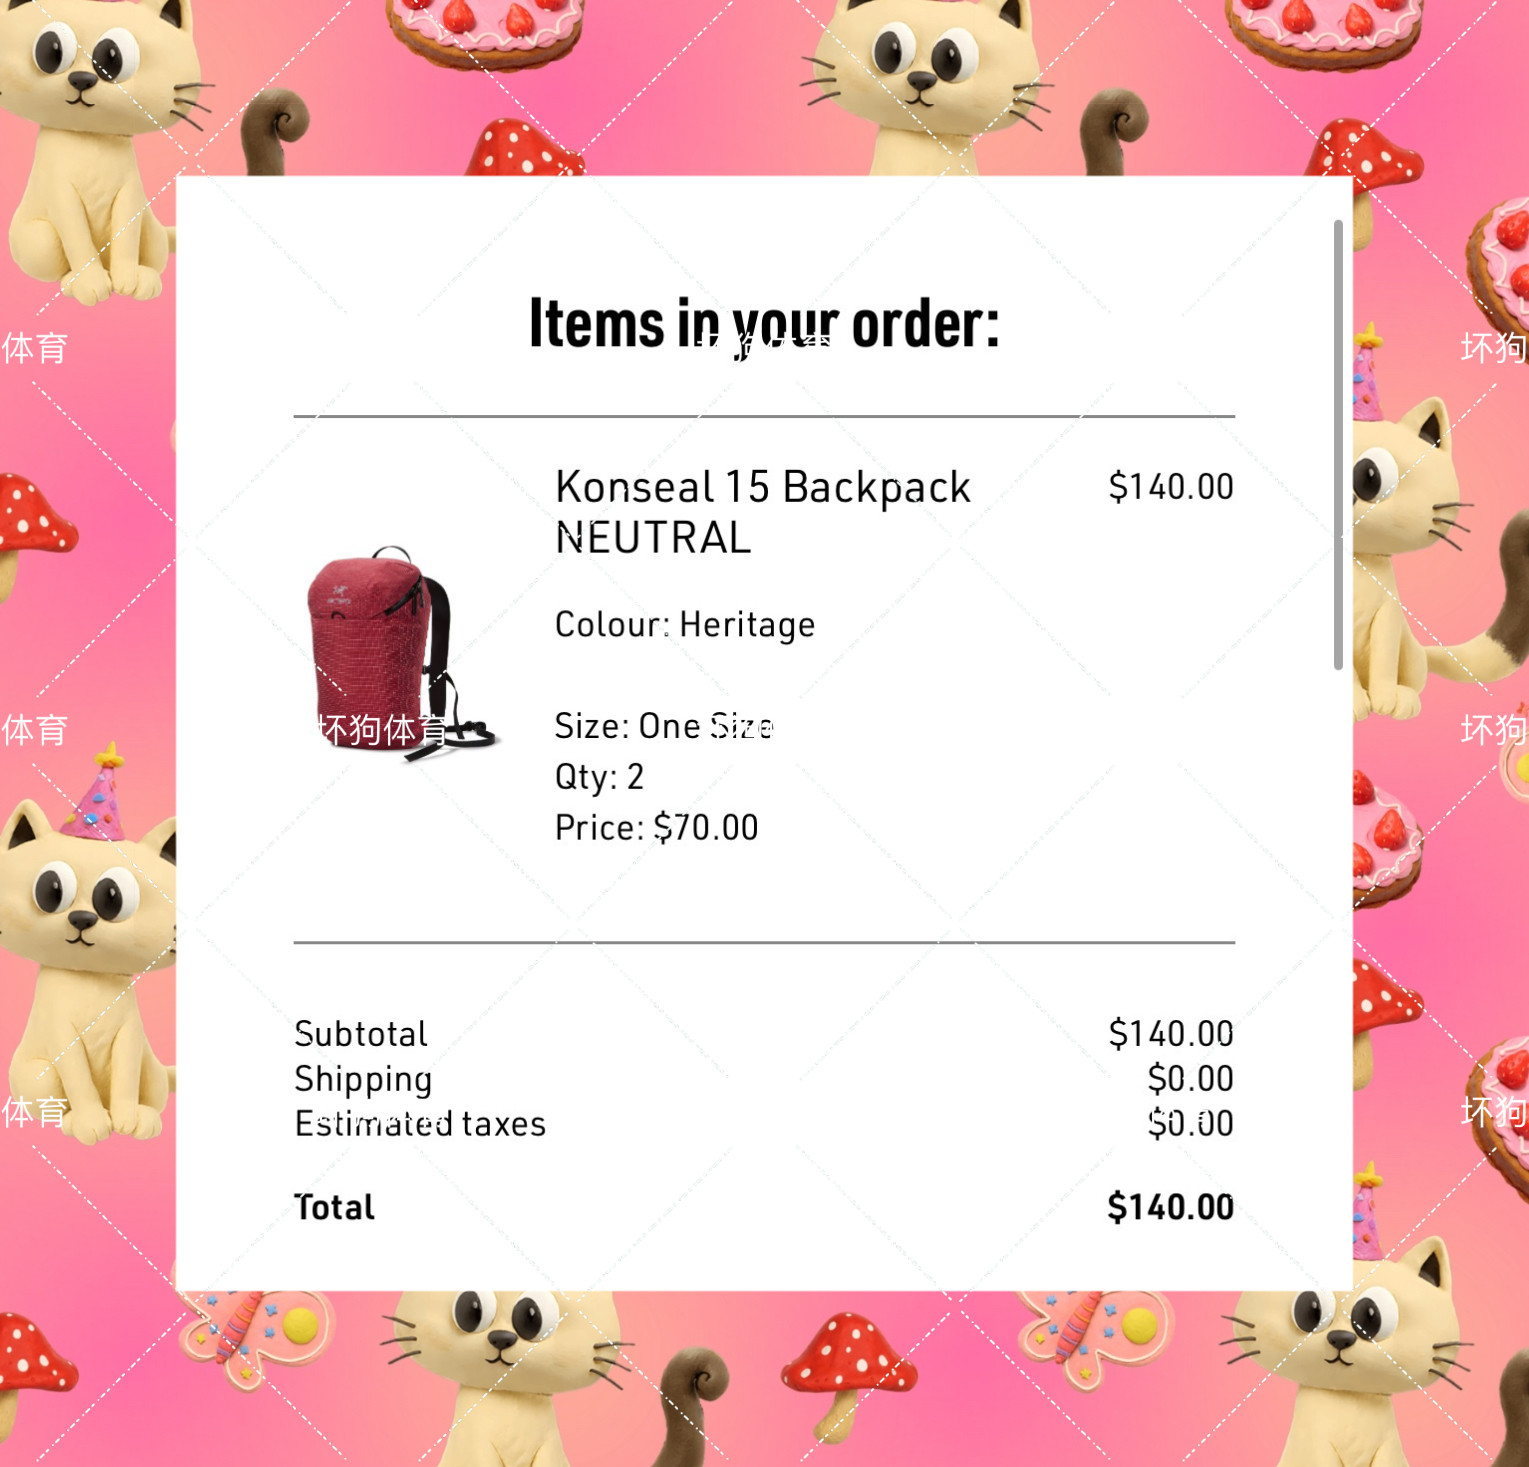Viewport: 1529px width, 1467px height.
Task: Click the Shipping label
Action: coord(363,1080)
